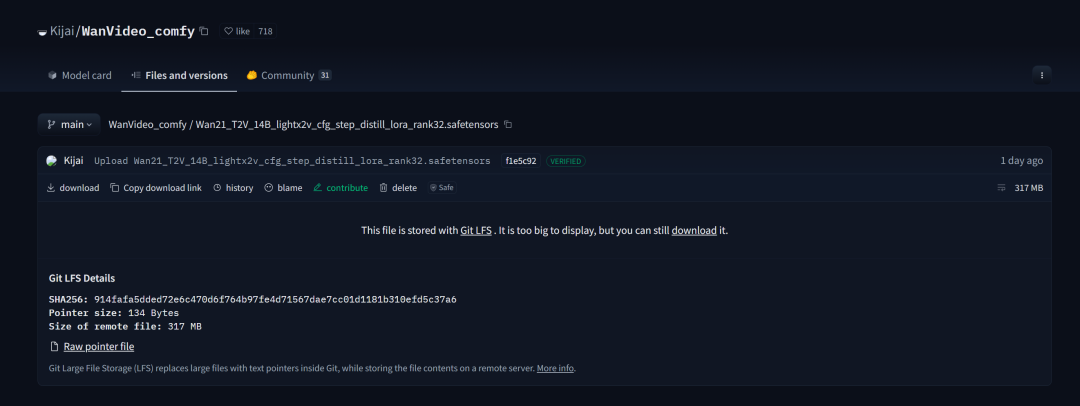
Task: Select the VERIFIED badge
Action: [x=565, y=161]
